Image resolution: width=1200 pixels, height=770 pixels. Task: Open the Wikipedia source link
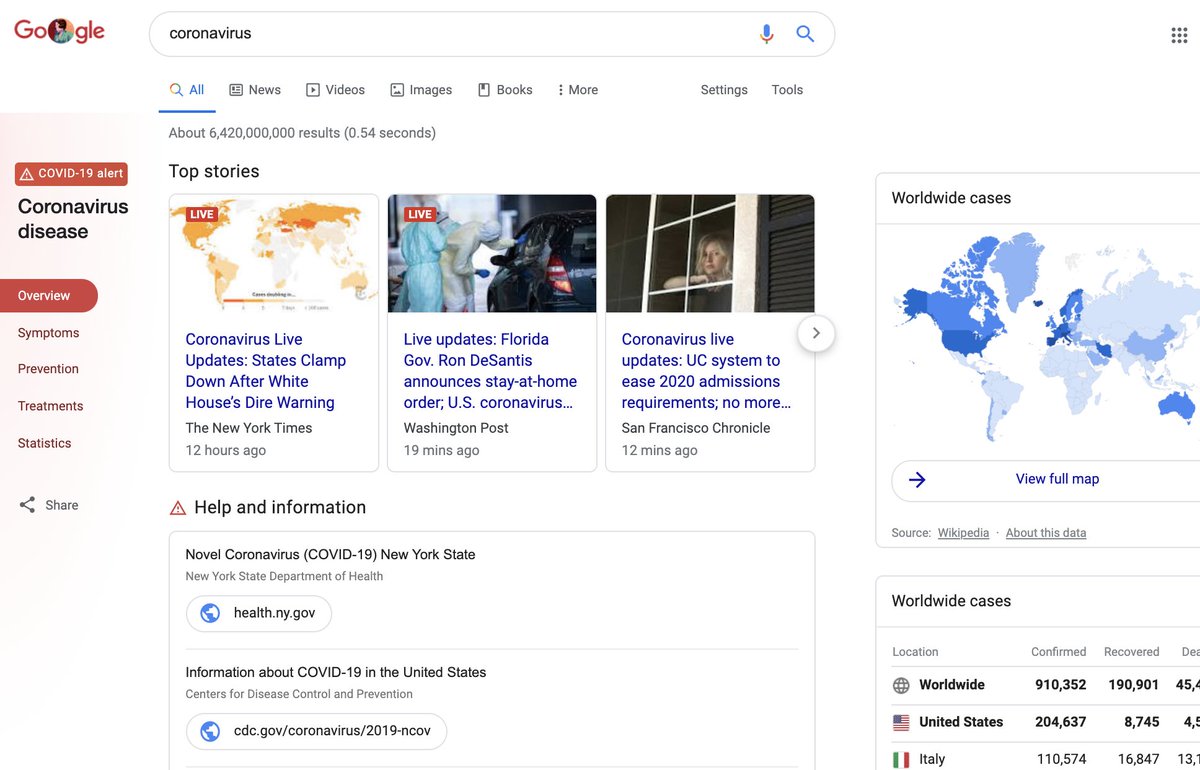coord(963,533)
